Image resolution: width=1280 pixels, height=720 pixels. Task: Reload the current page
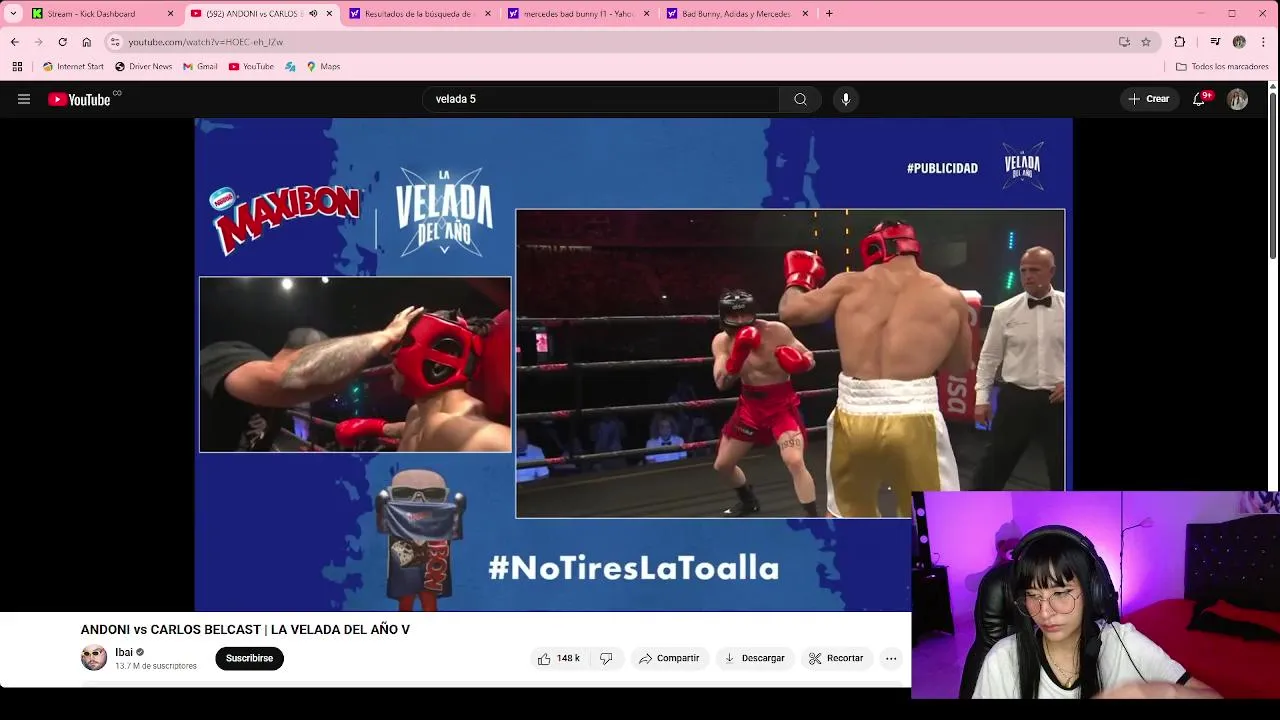coord(62,42)
